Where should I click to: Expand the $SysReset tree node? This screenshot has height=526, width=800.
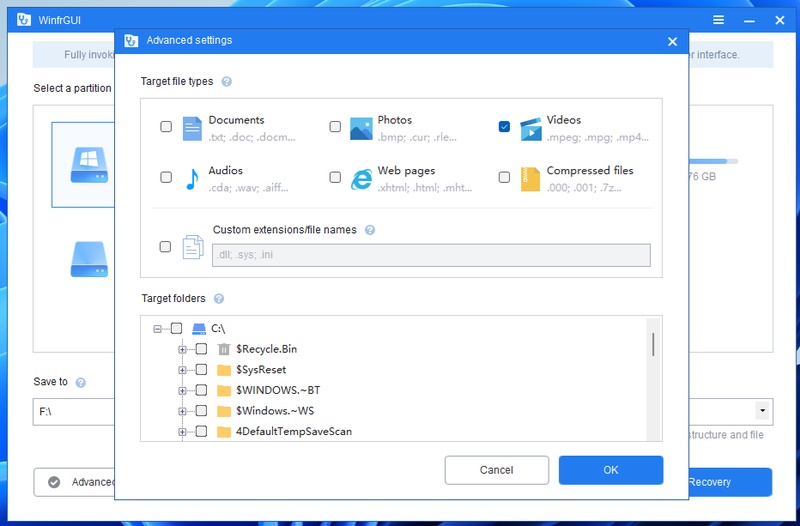[x=182, y=370]
